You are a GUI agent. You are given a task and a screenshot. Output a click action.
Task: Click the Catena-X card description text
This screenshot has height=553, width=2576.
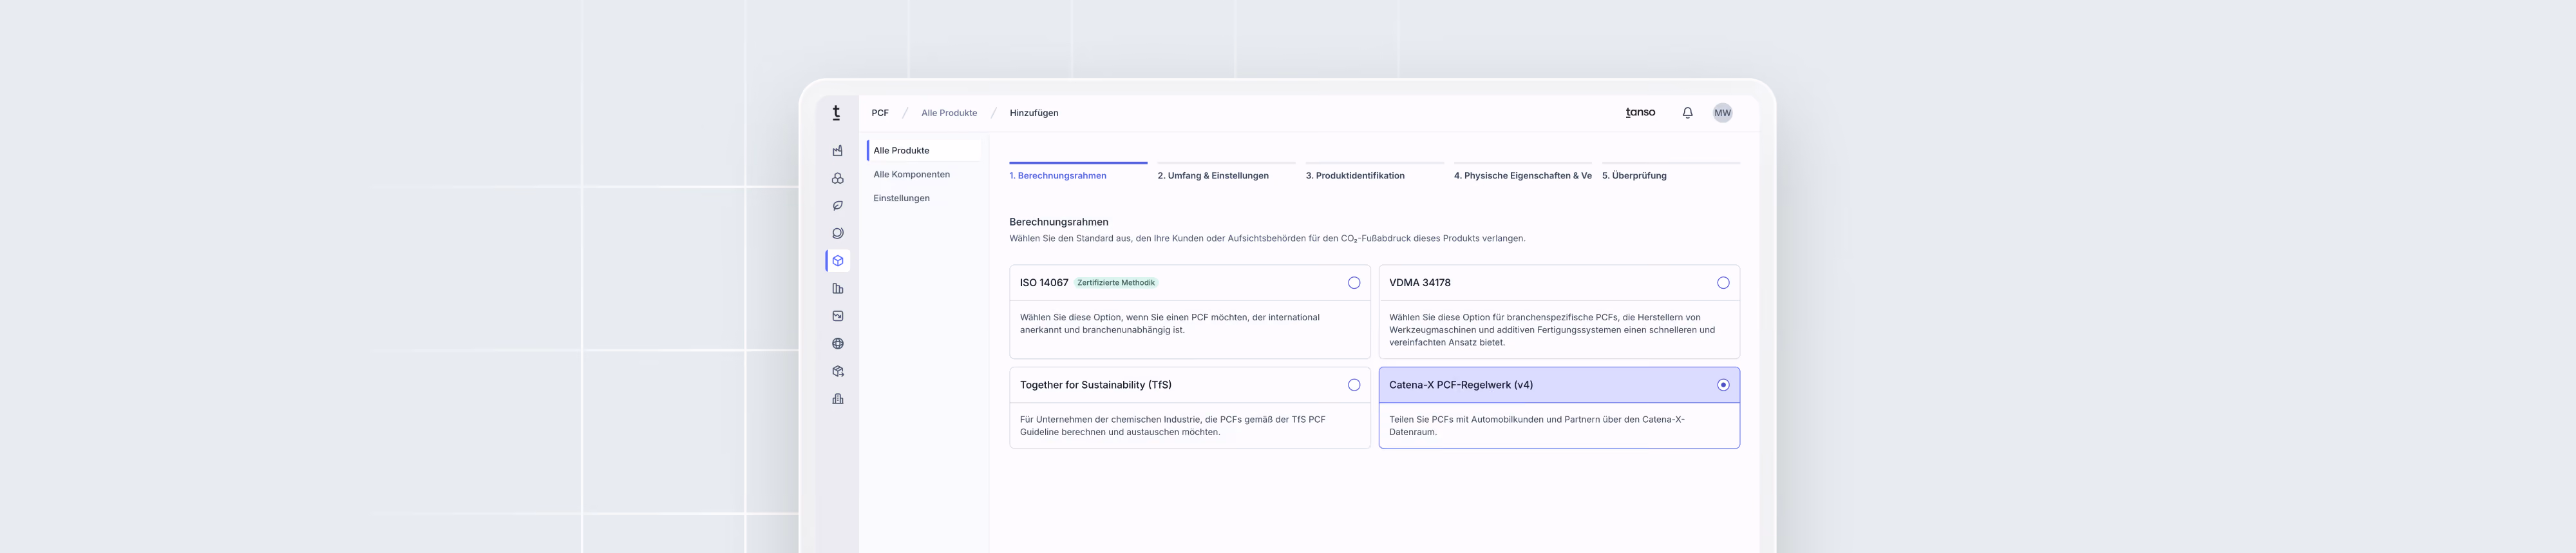coord(1537,426)
